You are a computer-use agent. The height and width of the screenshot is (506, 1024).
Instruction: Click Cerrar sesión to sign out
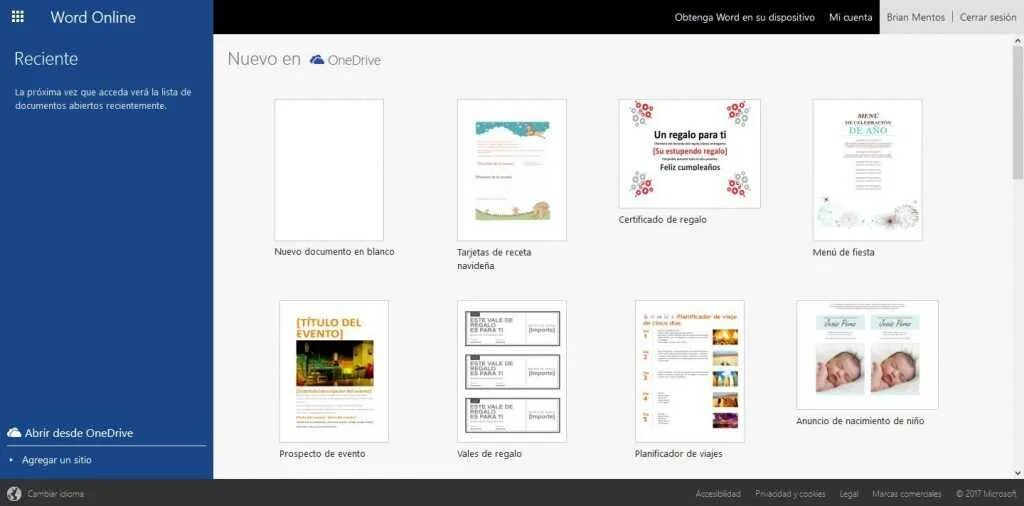[x=988, y=18]
